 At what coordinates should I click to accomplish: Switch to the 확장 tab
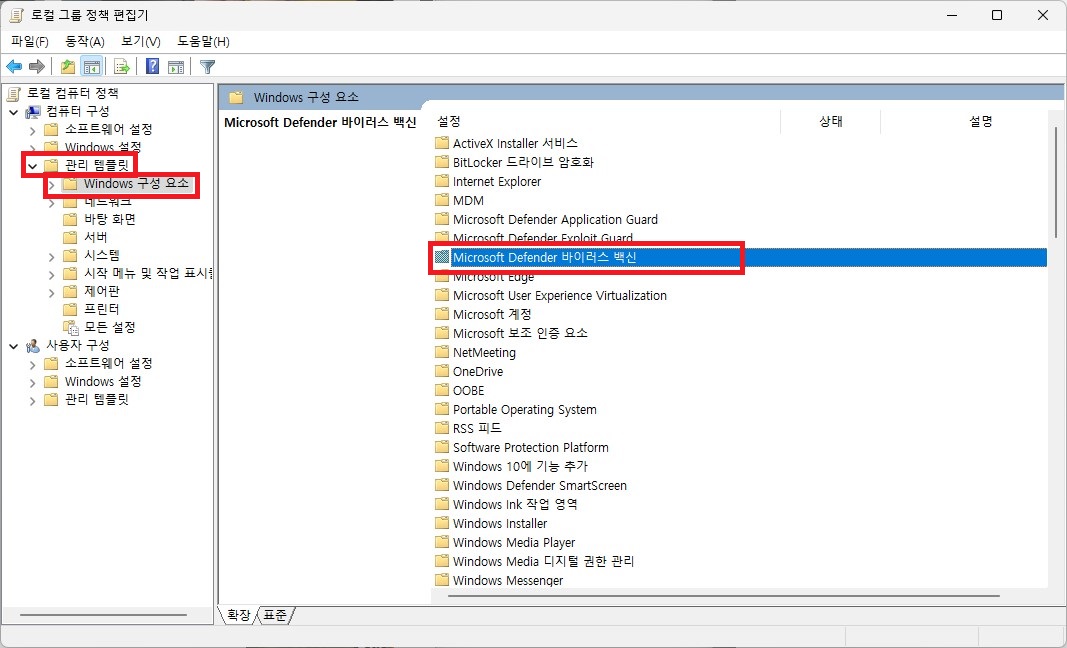click(x=238, y=615)
